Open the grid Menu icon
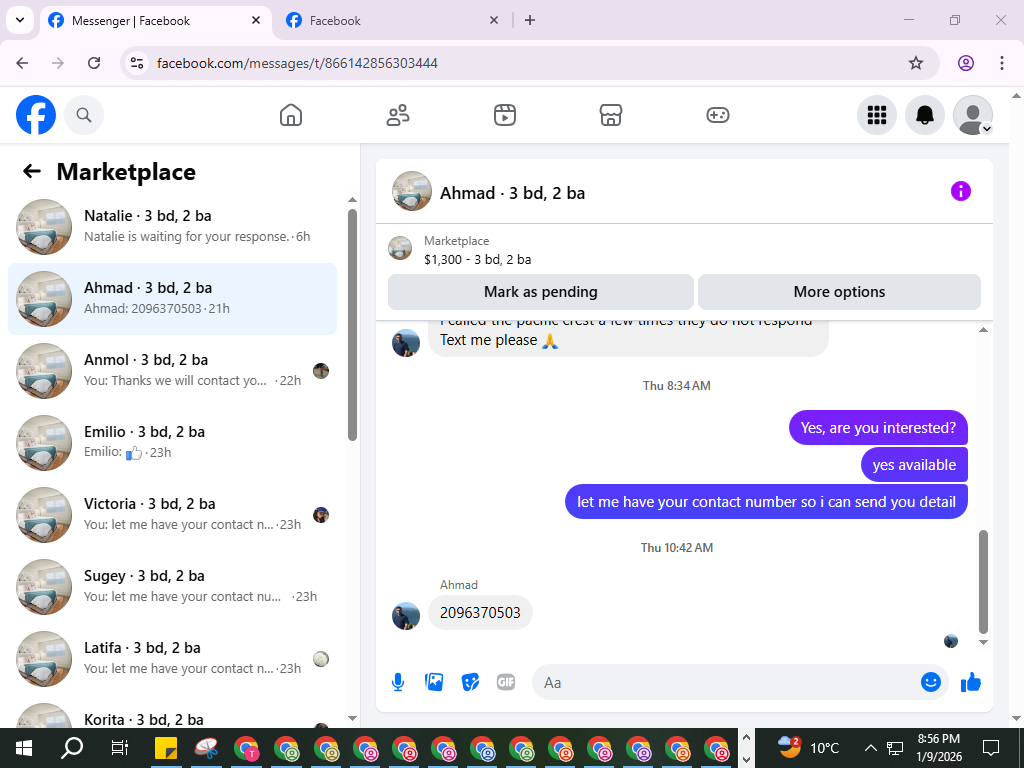The height and width of the screenshot is (768, 1024). point(876,115)
